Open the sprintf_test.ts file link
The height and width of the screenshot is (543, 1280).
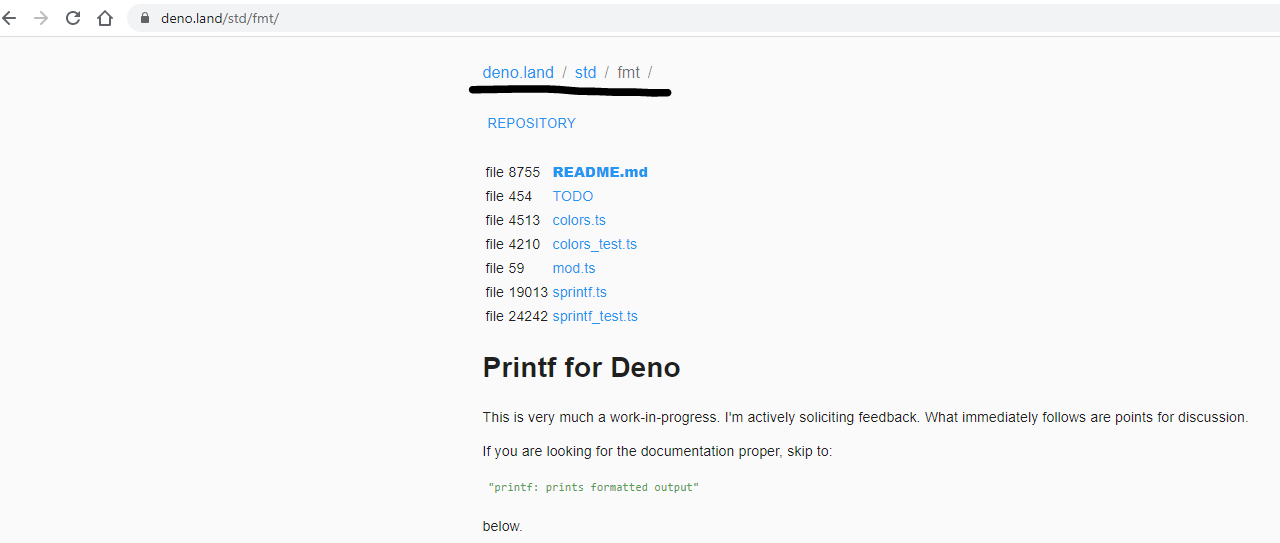click(595, 316)
